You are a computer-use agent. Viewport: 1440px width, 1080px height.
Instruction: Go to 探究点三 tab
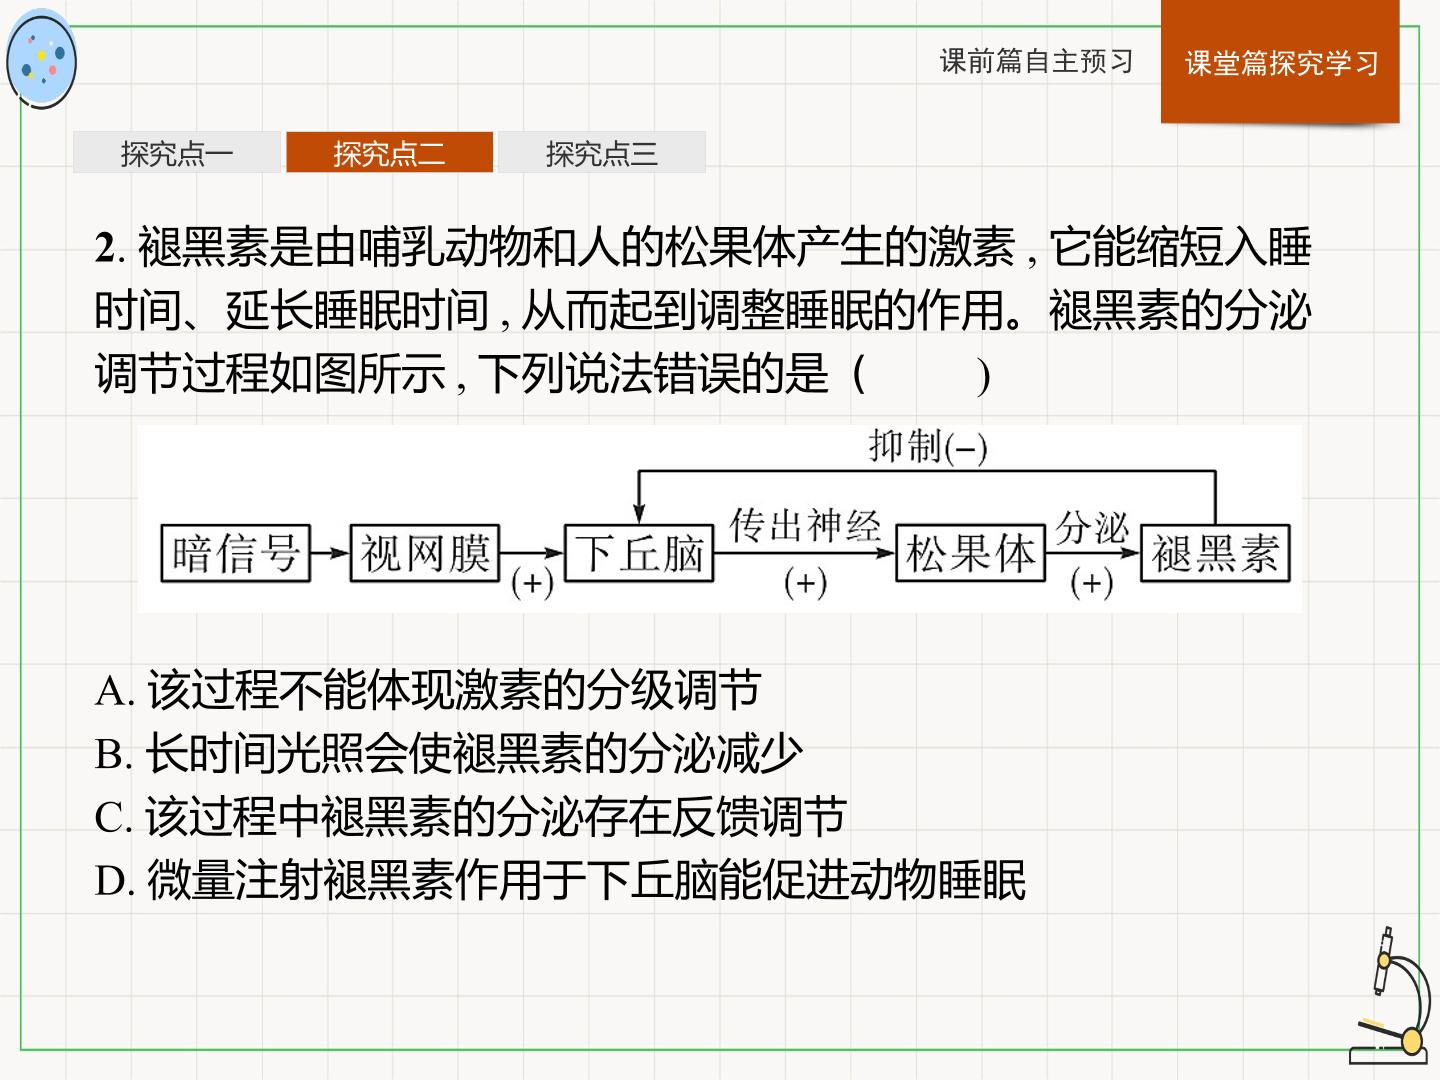click(x=602, y=153)
